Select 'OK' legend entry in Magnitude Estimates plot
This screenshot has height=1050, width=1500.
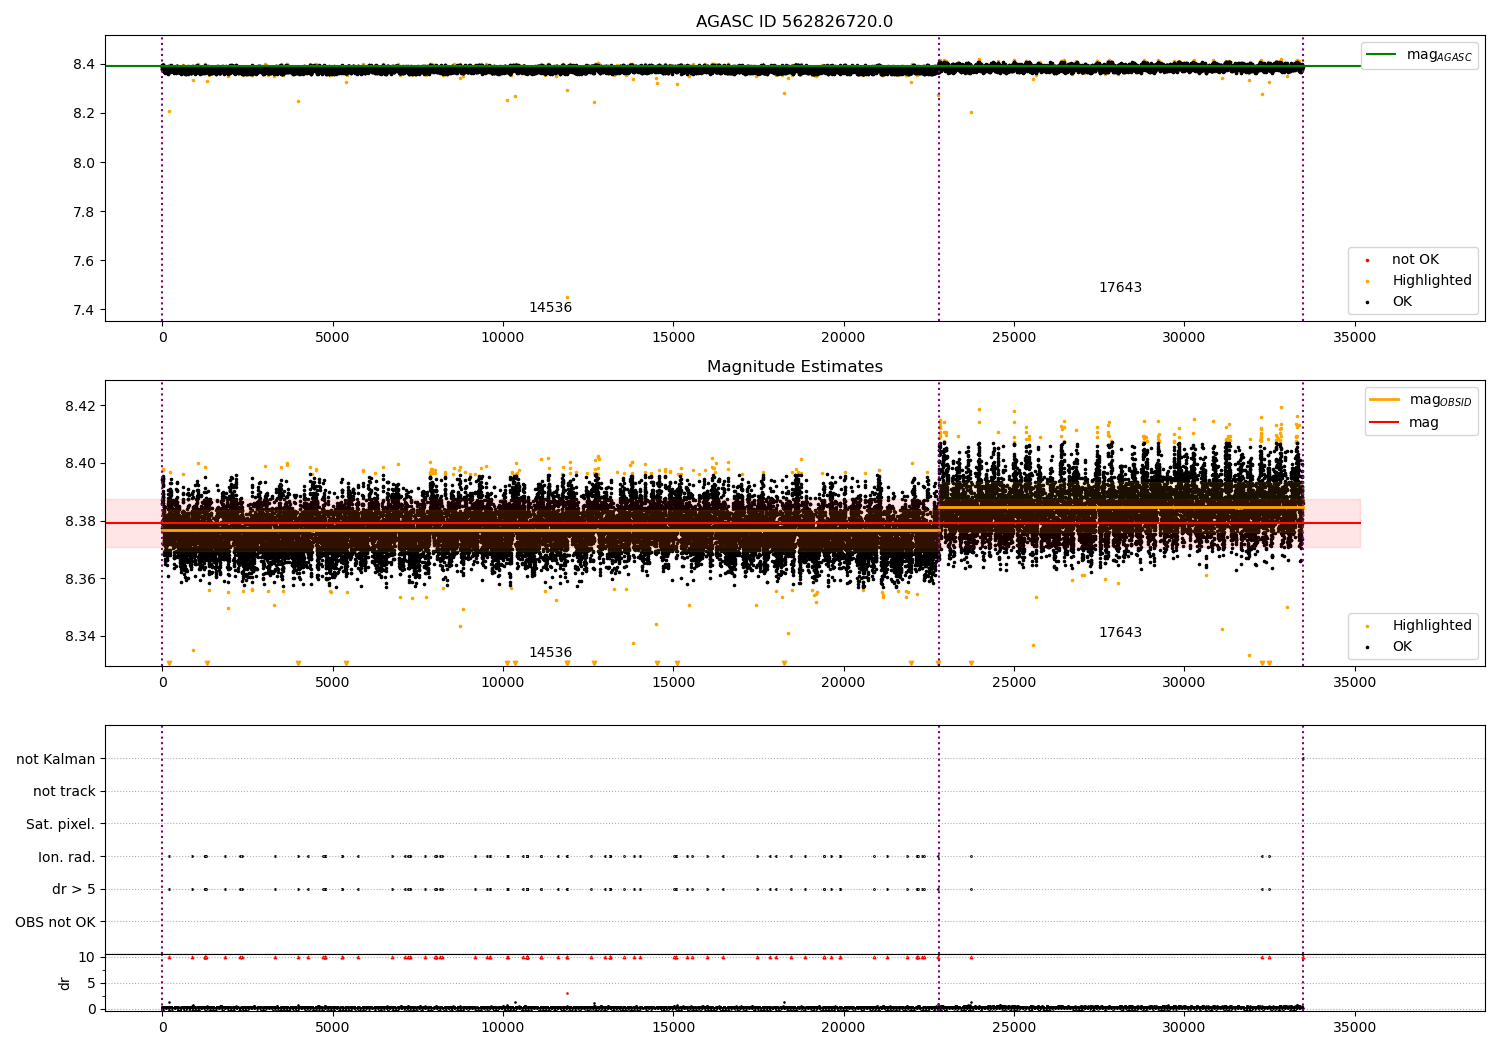pyautogui.click(x=1402, y=647)
